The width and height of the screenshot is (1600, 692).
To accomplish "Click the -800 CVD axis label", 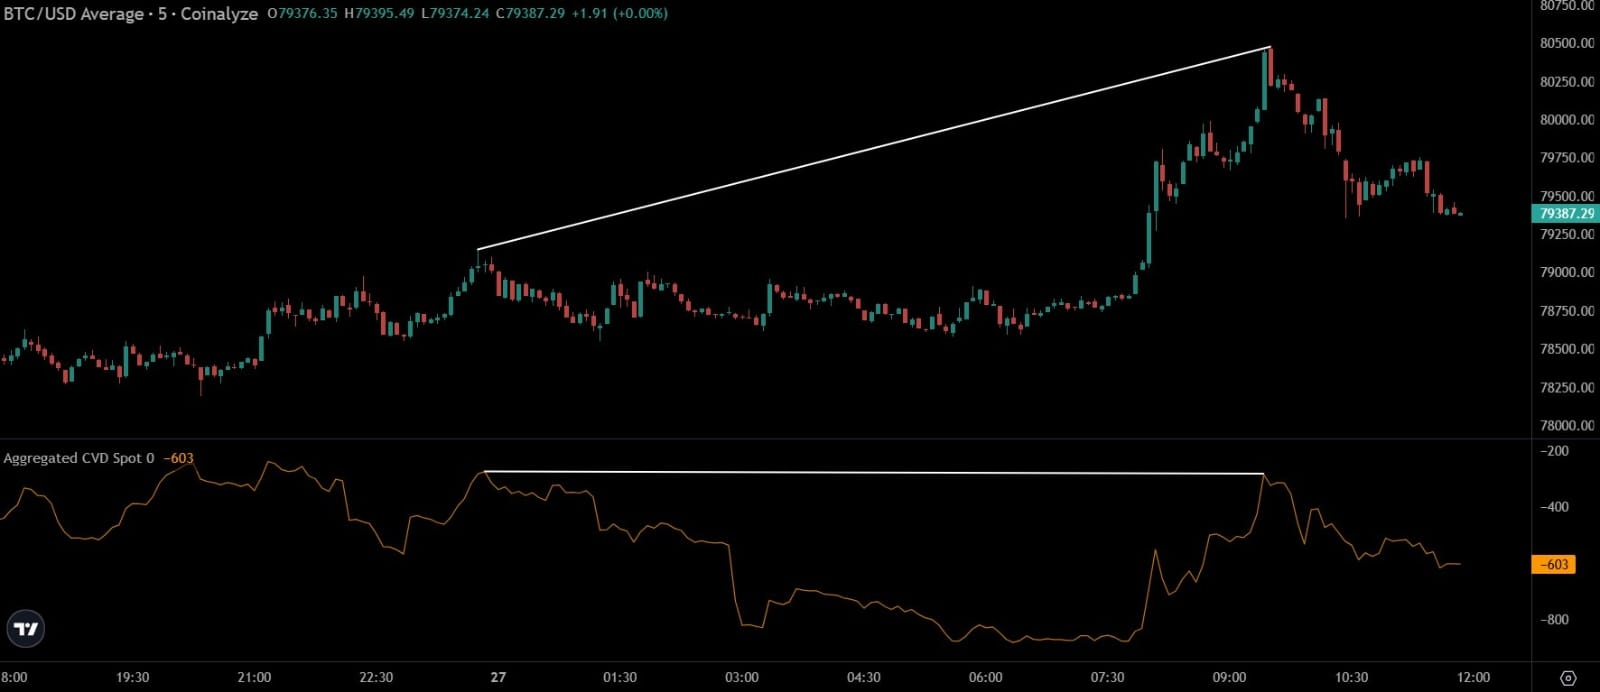I will 1555,620.
